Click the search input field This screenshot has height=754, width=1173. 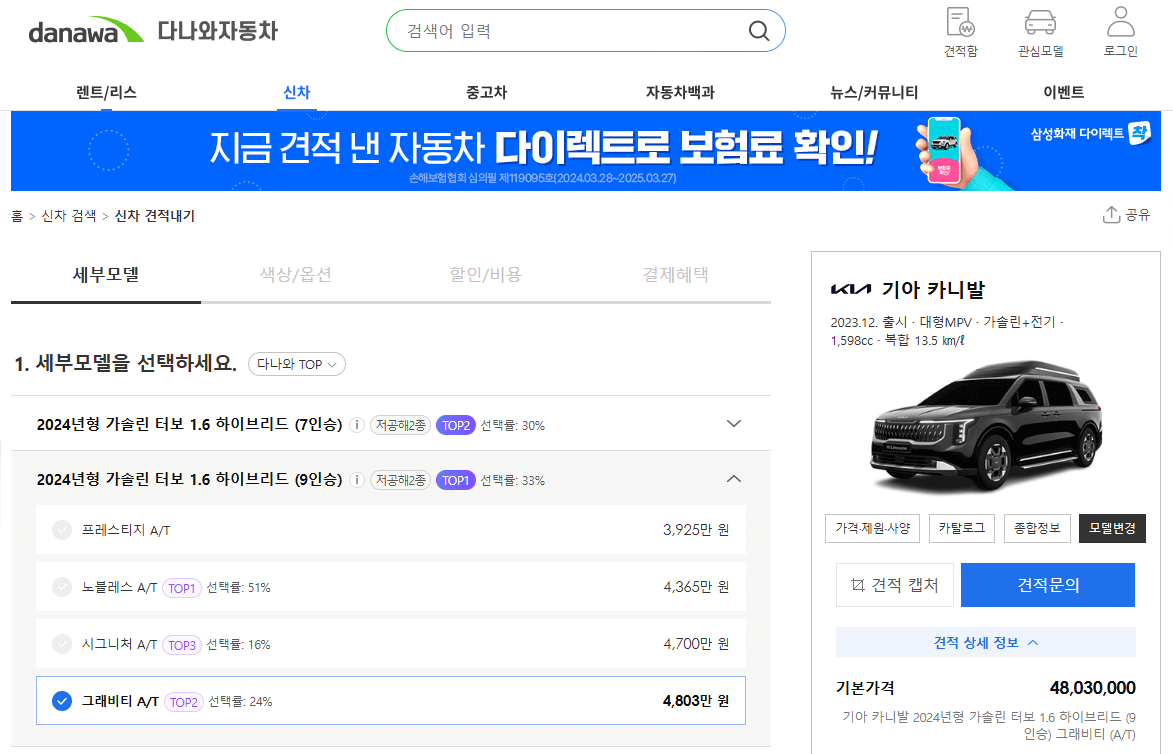click(560, 30)
